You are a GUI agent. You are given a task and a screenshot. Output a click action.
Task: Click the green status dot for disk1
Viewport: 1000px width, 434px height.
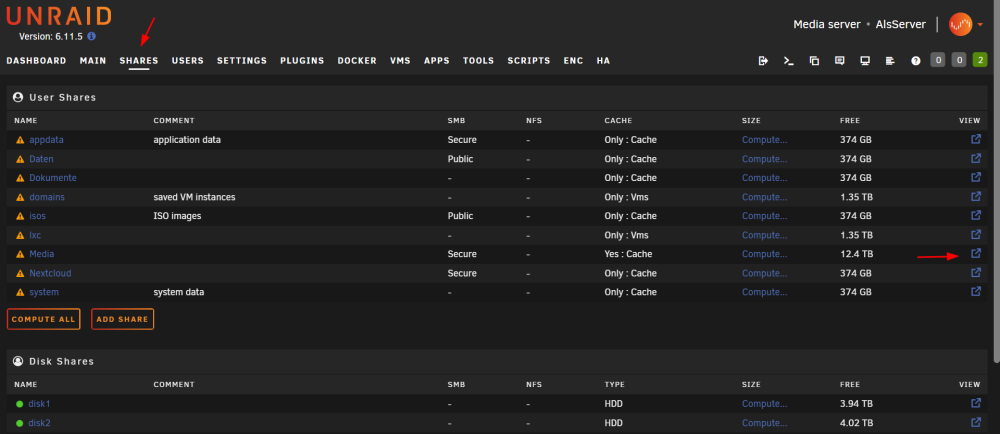point(20,404)
